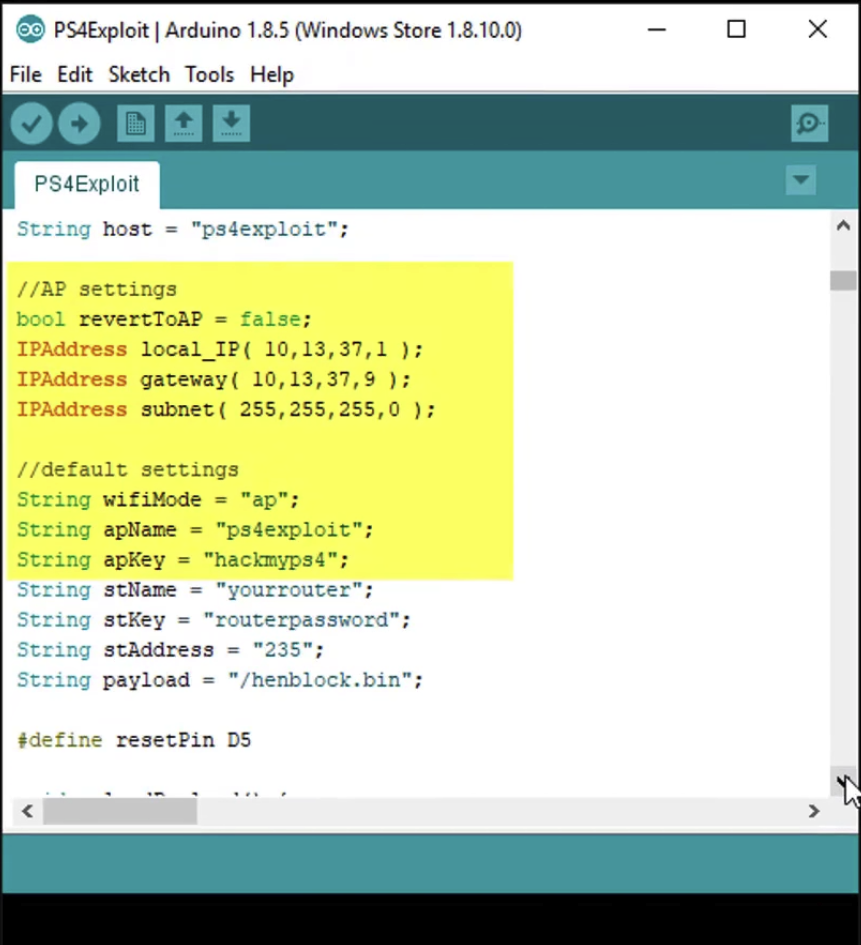861x945 pixels.
Task: Open the Sketch menu
Action: [139, 75]
